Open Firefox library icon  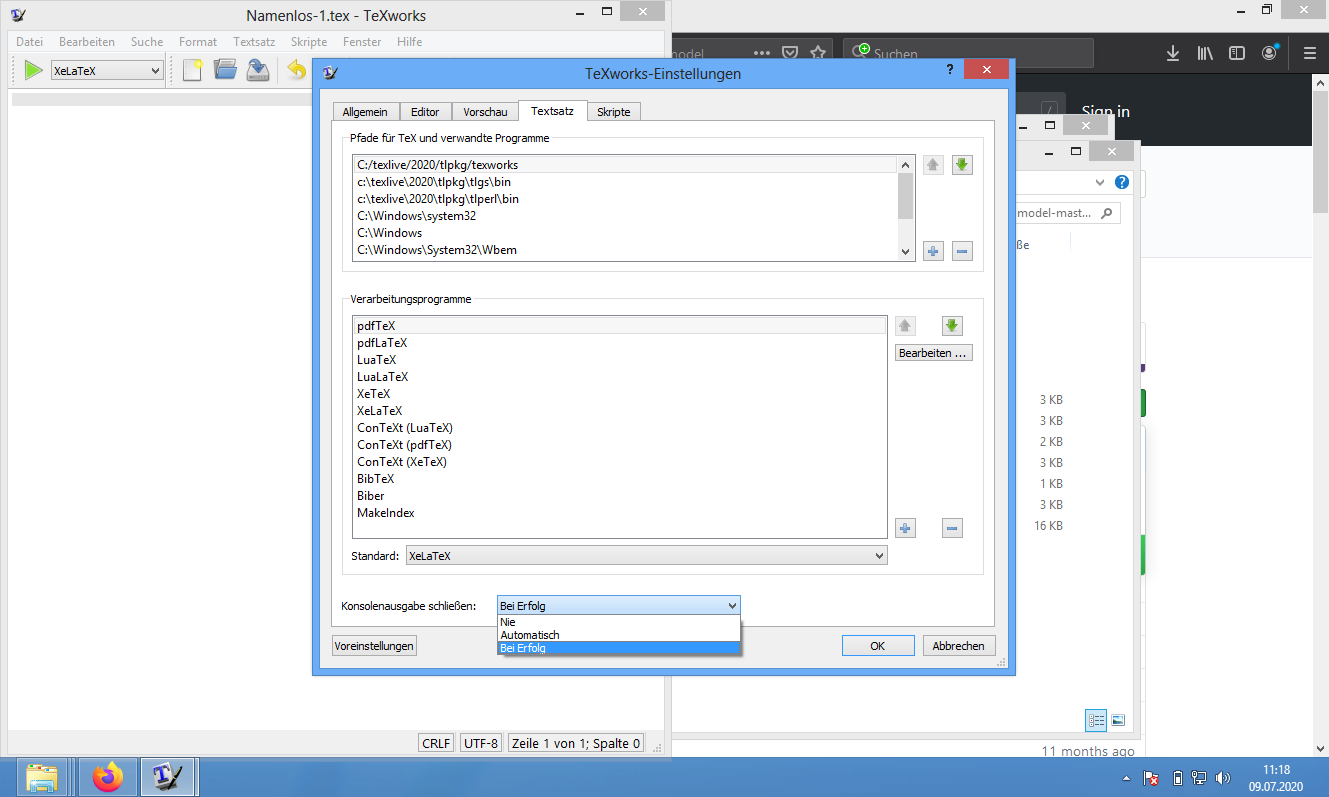[x=1205, y=53]
